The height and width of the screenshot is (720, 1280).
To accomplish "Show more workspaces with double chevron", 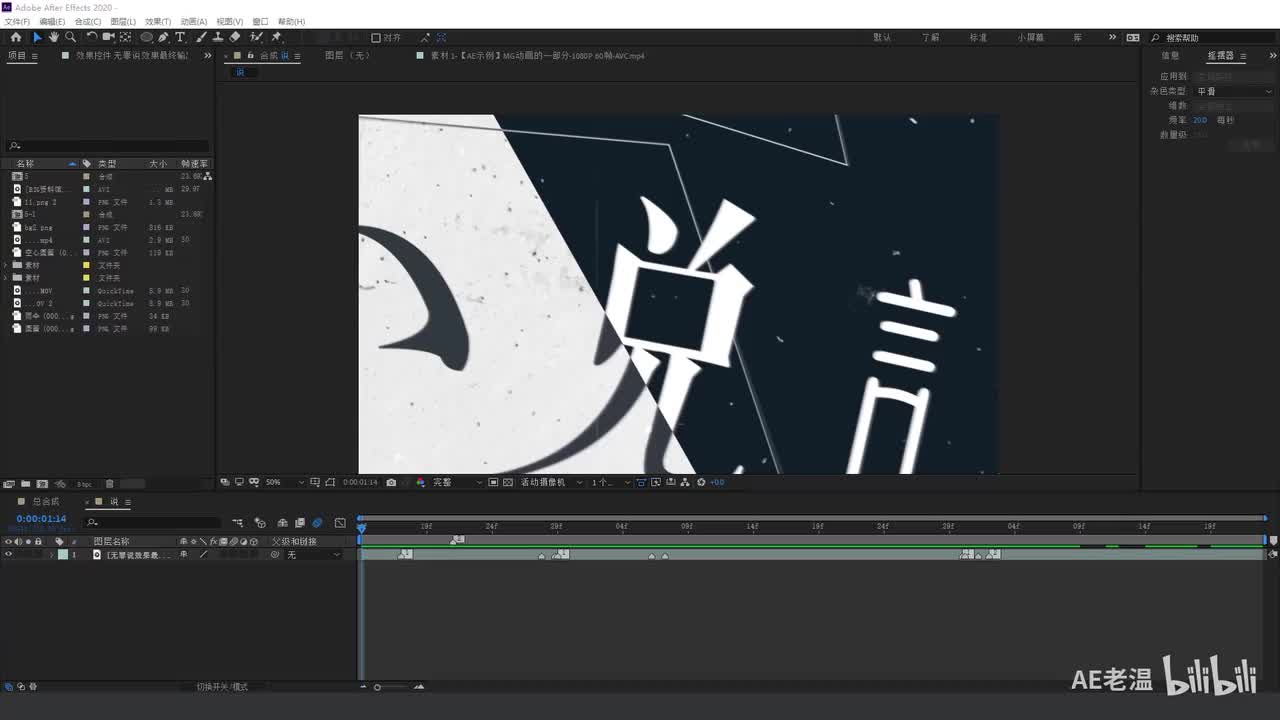I will pyautogui.click(x=1112, y=37).
